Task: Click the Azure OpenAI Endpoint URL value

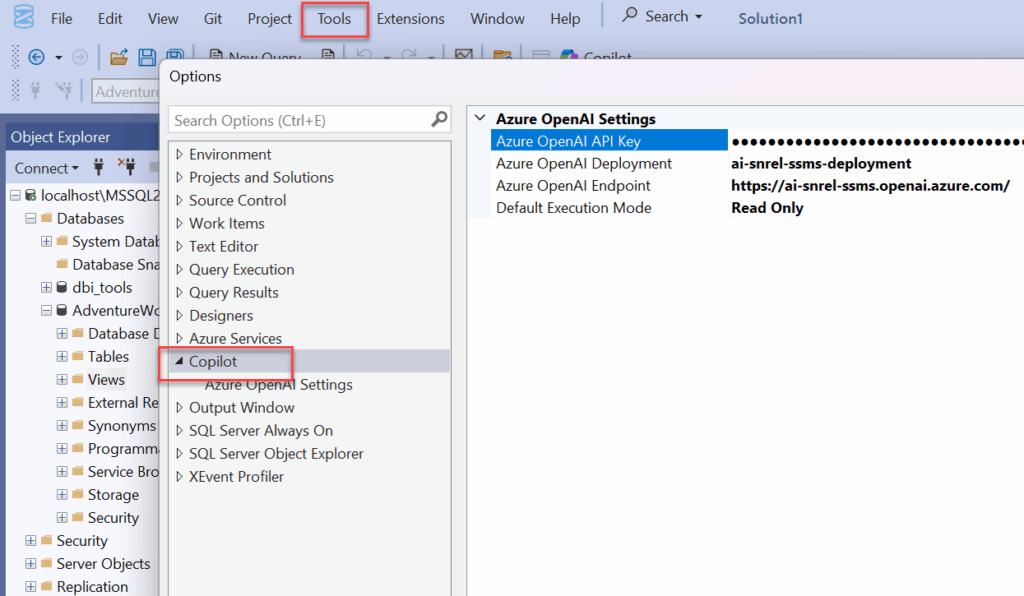Action: pos(871,185)
